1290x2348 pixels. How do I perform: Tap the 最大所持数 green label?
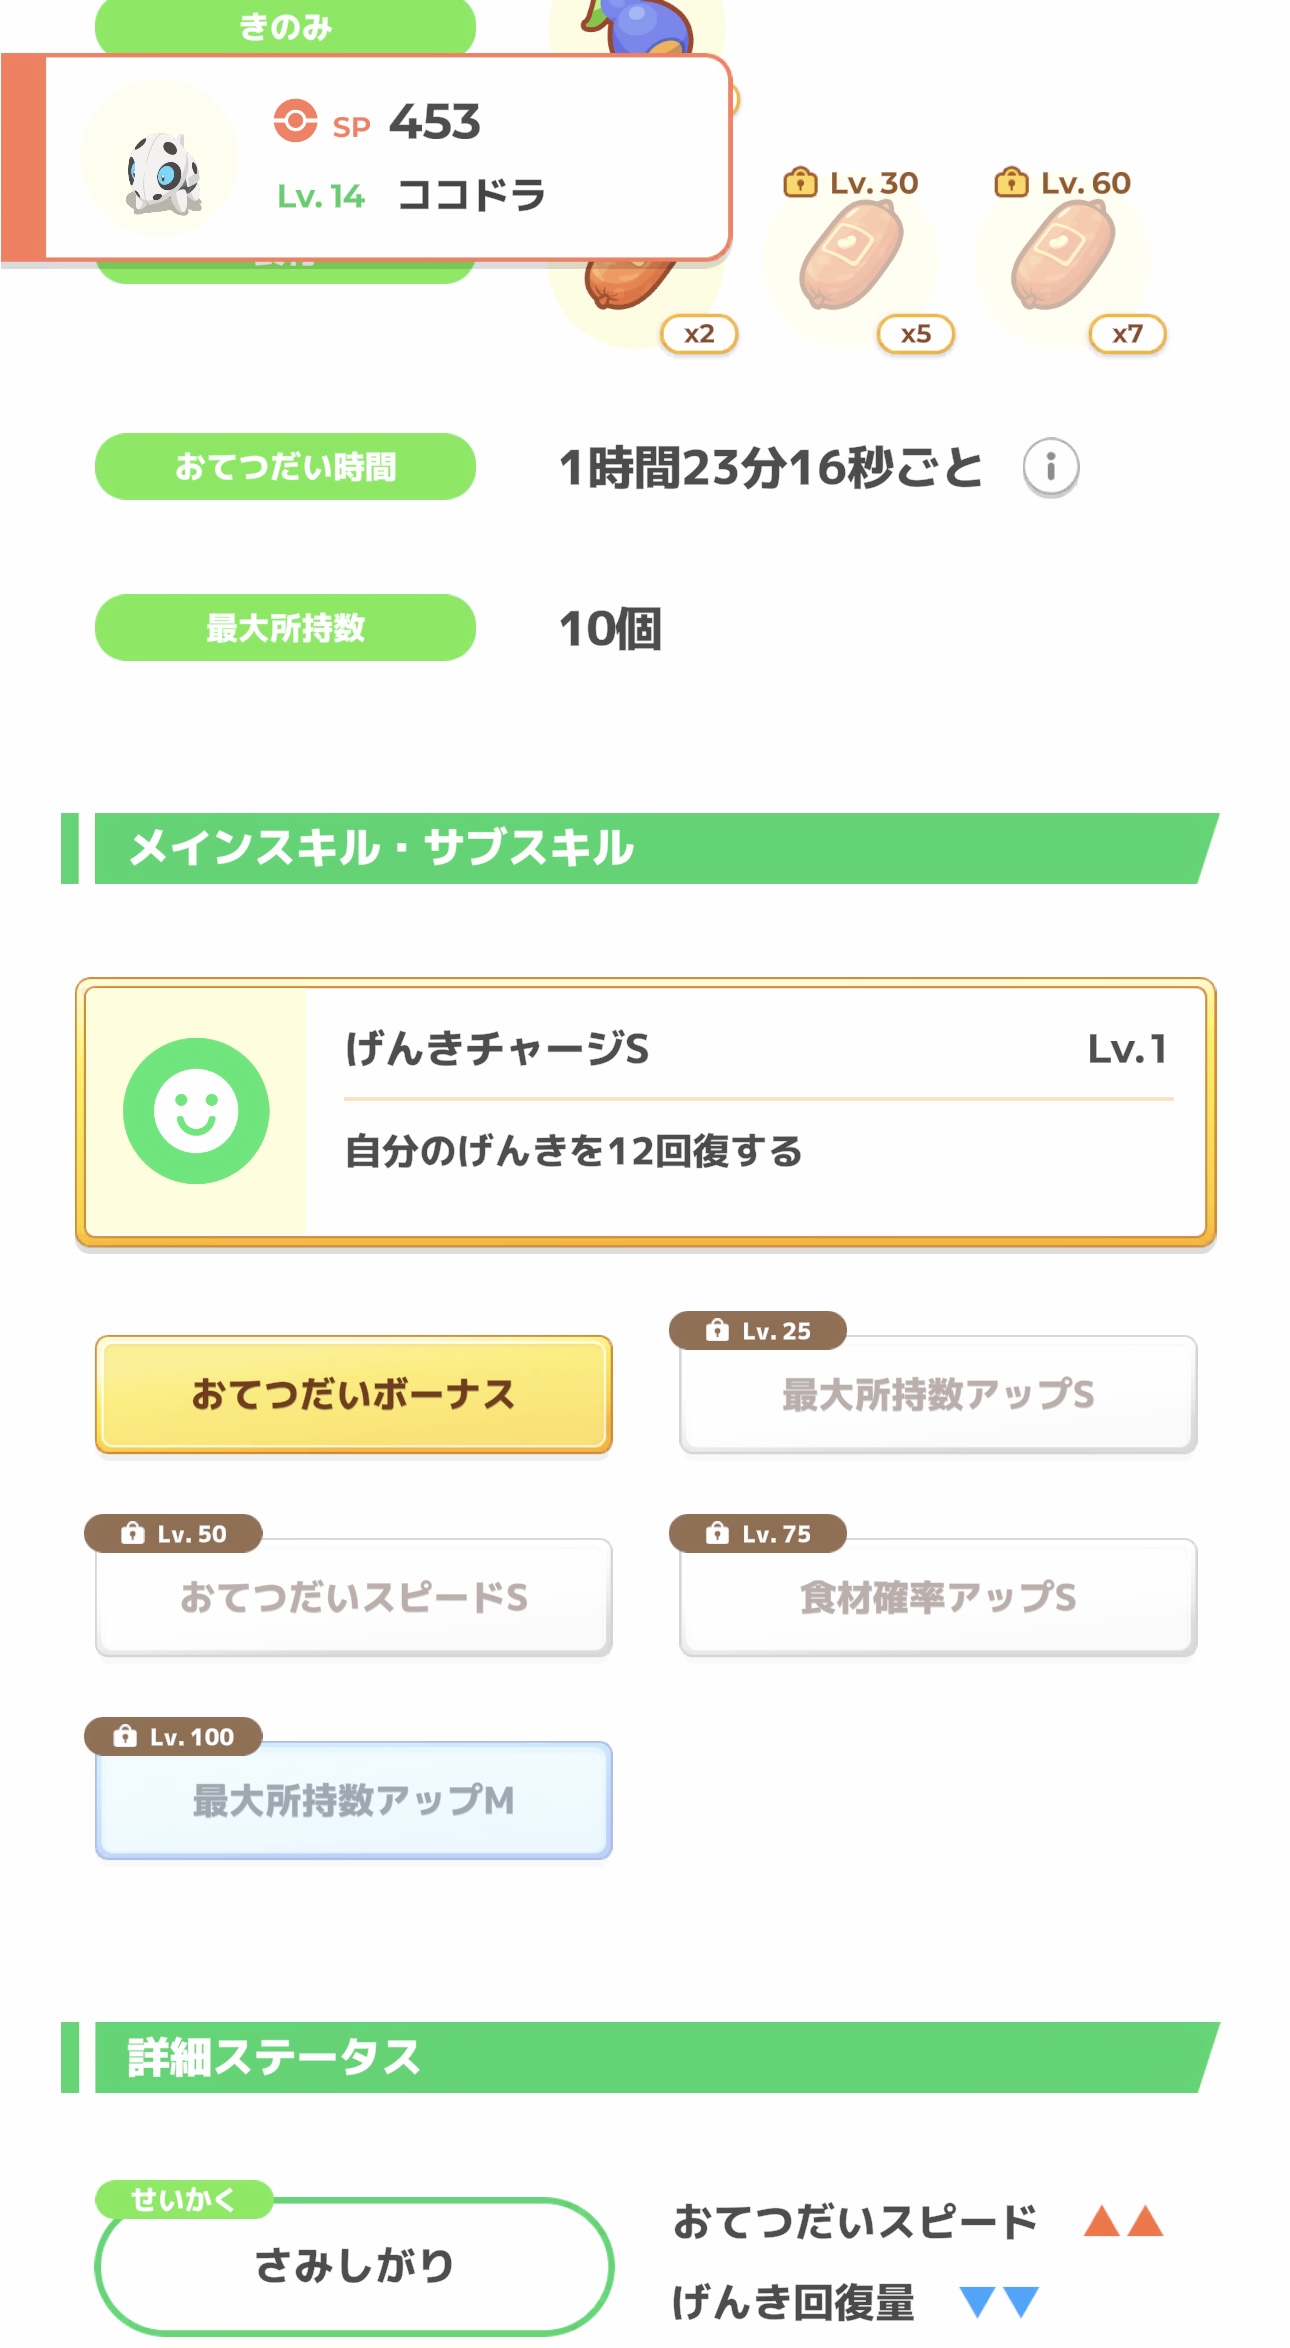point(285,628)
